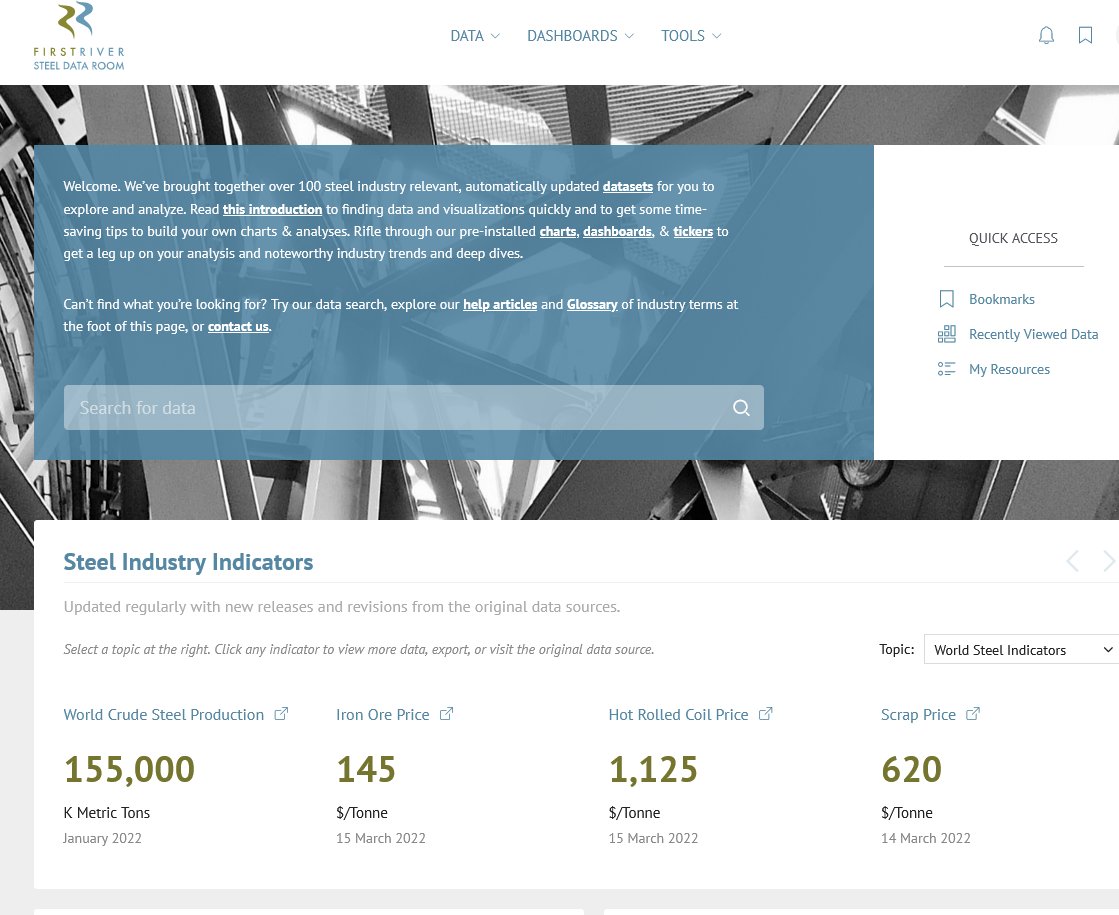Open the 'contact us' link

tap(238, 326)
